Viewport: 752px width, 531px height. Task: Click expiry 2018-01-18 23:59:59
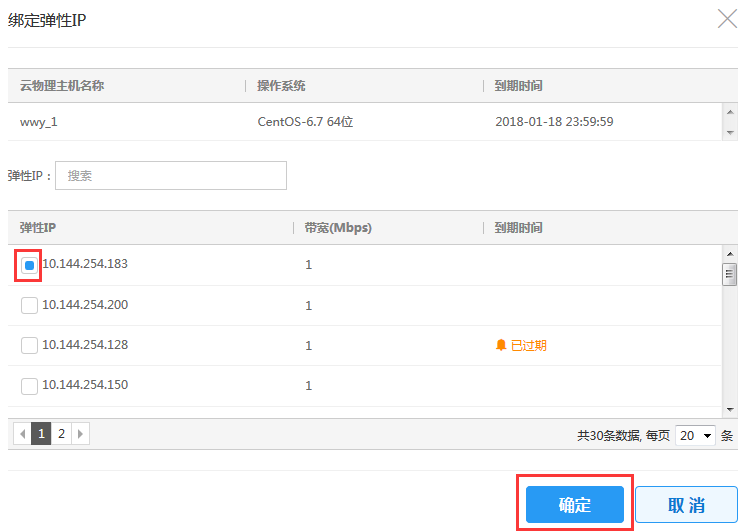point(554,122)
